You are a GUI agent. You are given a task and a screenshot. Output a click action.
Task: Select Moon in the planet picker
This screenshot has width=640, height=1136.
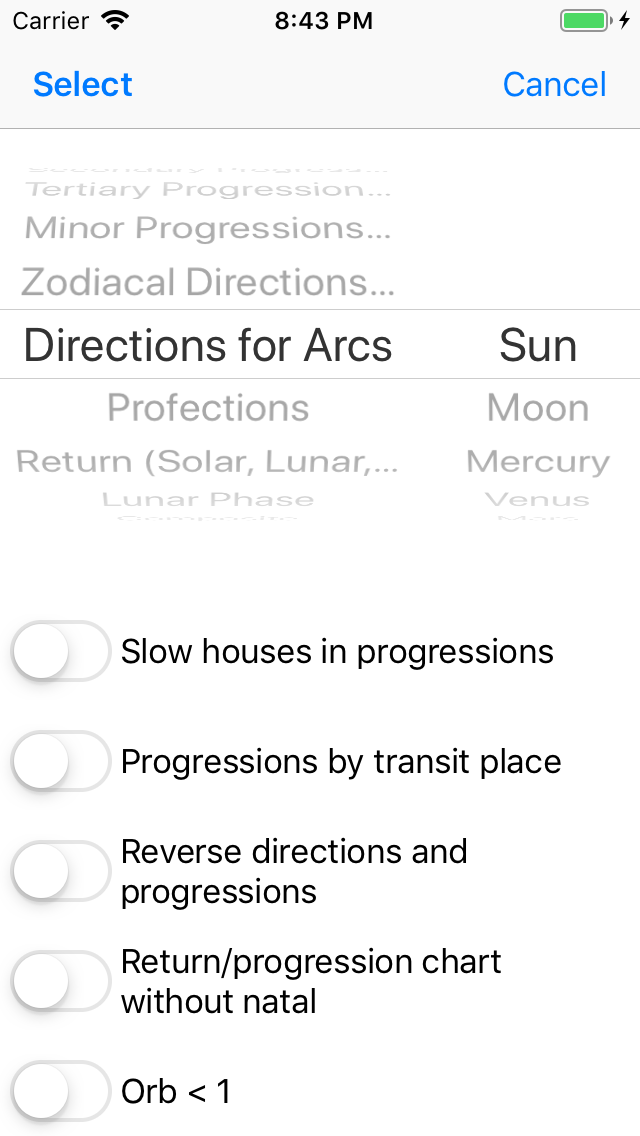pyautogui.click(x=538, y=408)
